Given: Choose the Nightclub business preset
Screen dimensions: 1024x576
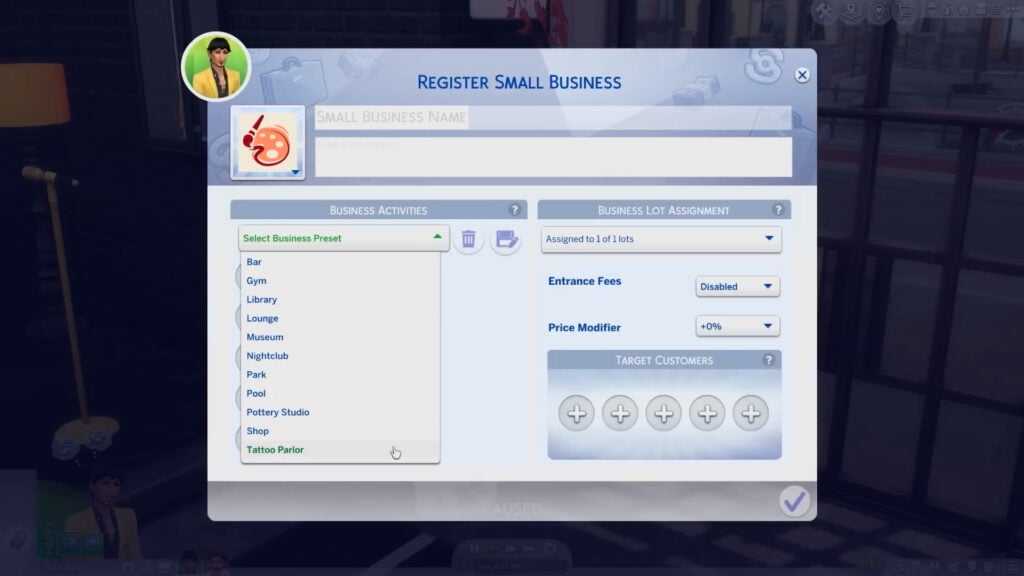Looking at the screenshot, I should point(268,356).
